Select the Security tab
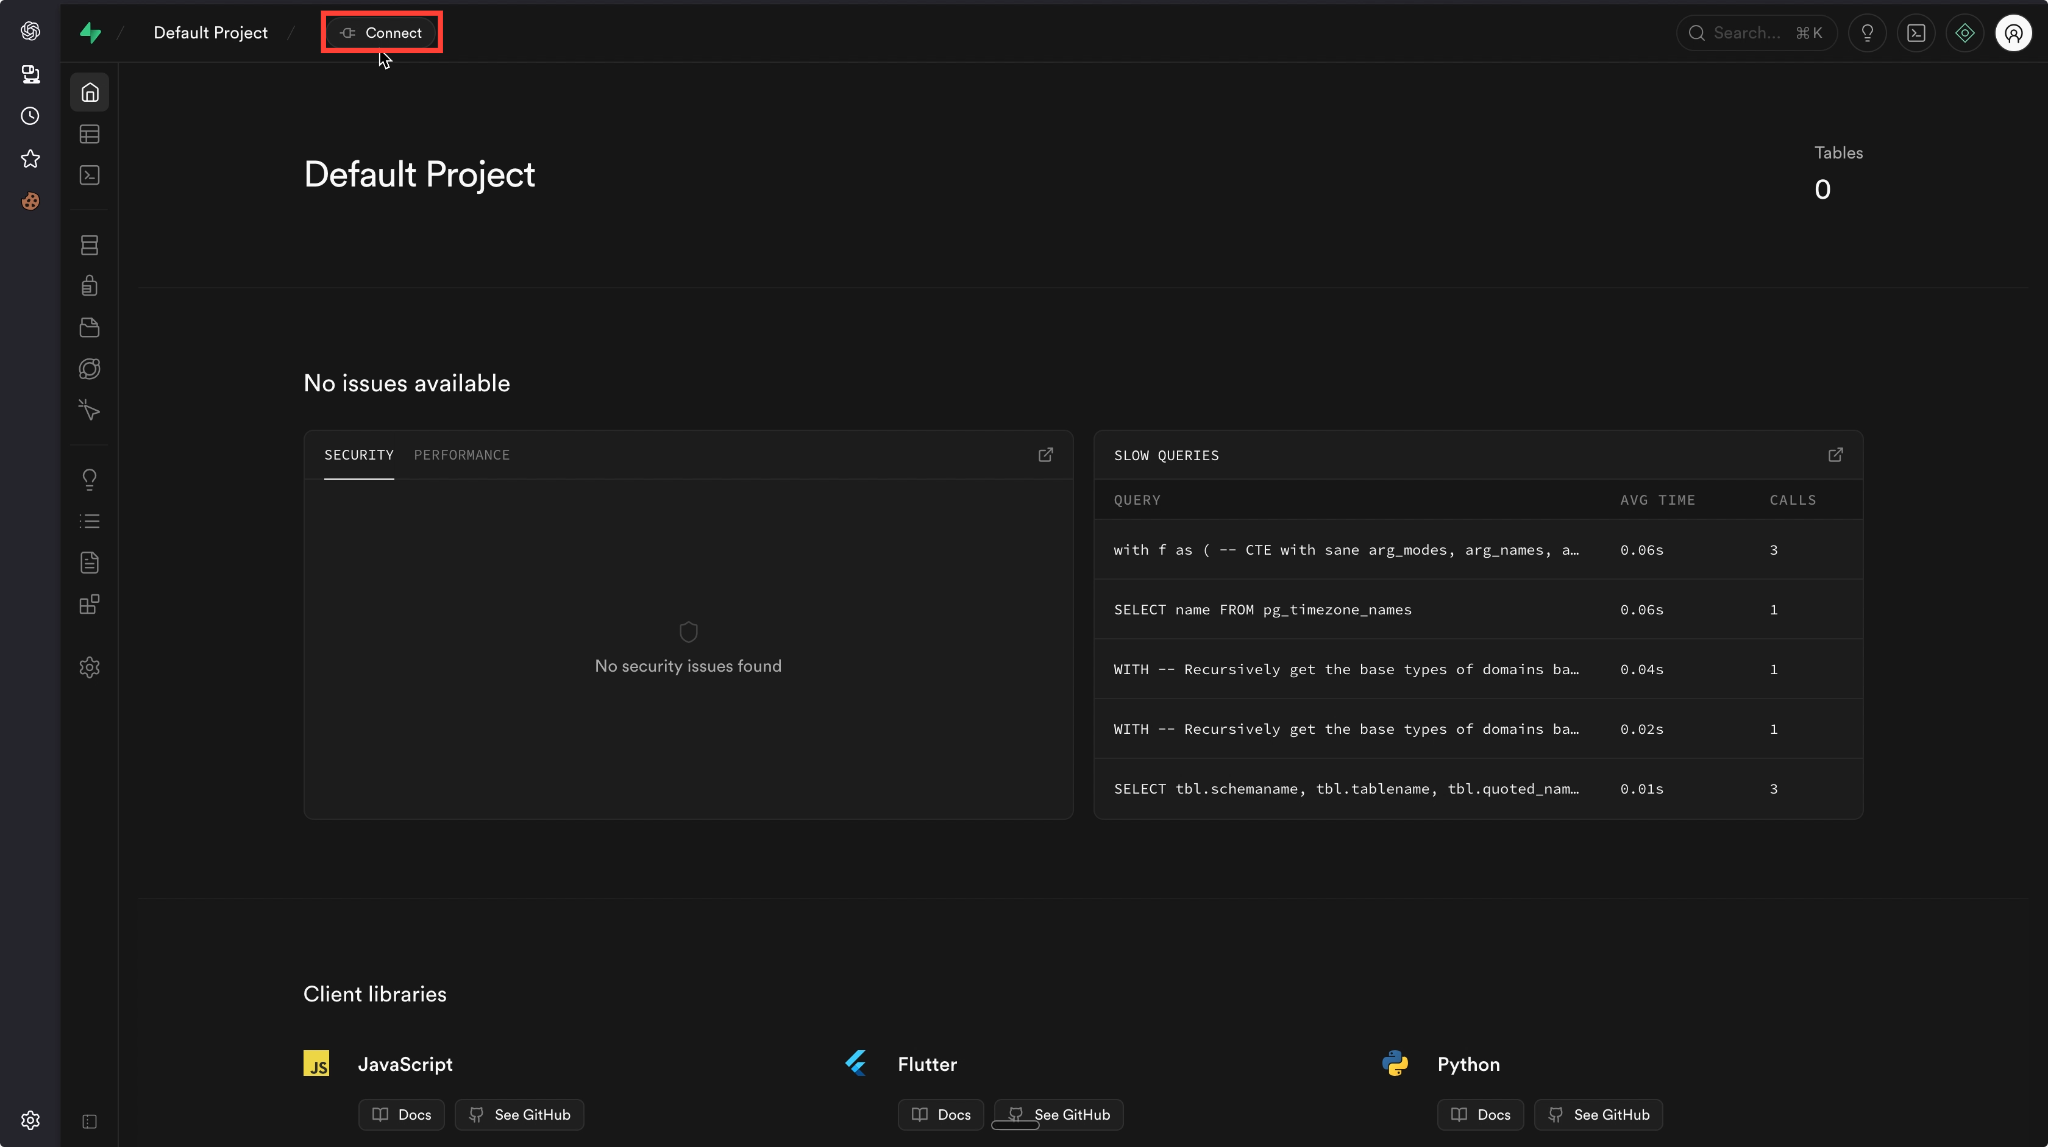The width and height of the screenshot is (2048, 1147). (359, 455)
